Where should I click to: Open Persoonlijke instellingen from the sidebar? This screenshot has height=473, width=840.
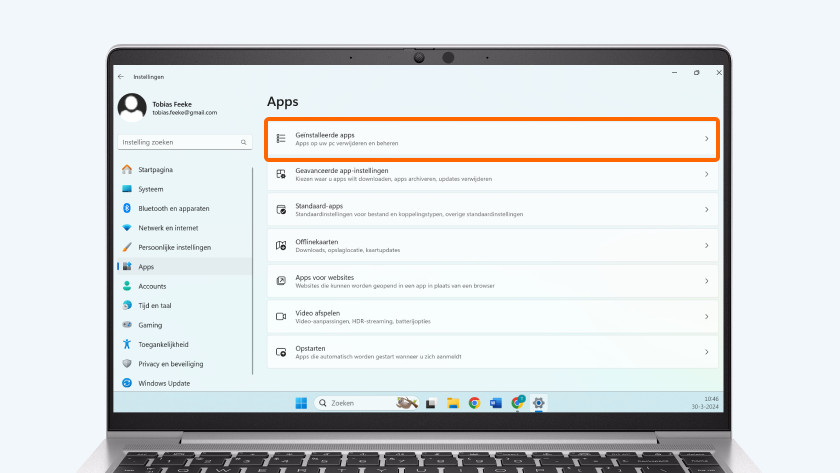pyautogui.click(x=174, y=247)
